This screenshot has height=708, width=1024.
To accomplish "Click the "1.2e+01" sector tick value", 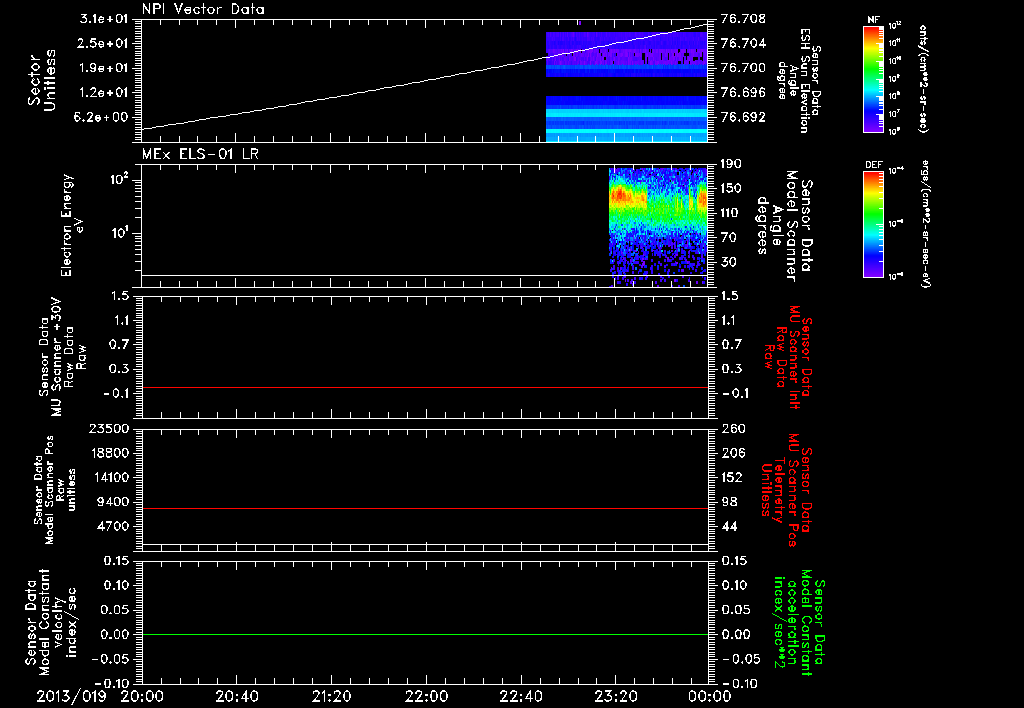I will coord(104,93).
